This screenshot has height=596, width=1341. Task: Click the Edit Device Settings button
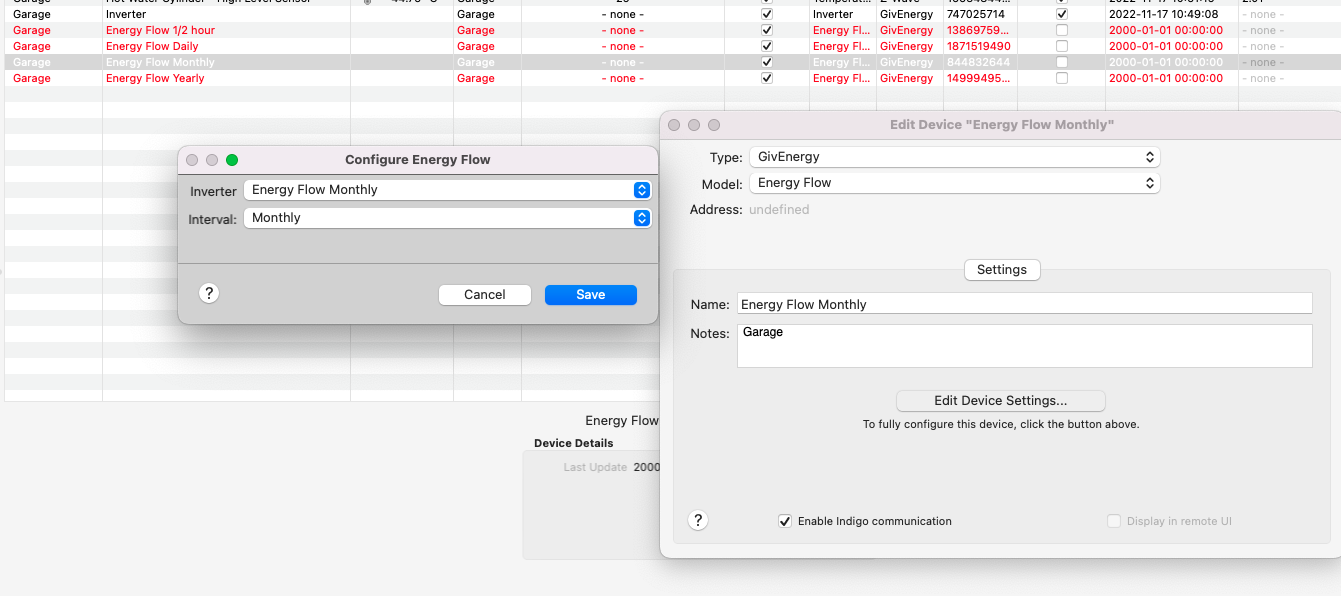(x=1001, y=401)
